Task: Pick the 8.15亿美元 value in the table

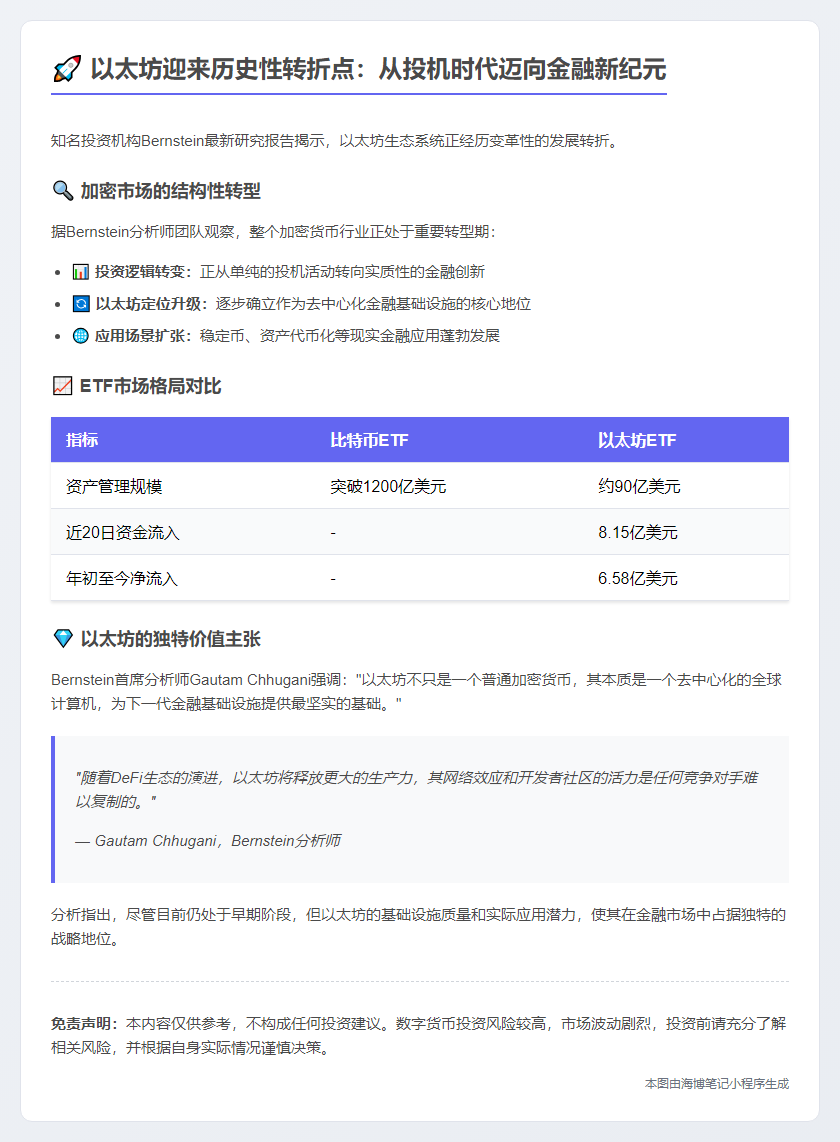Action: coord(638,533)
